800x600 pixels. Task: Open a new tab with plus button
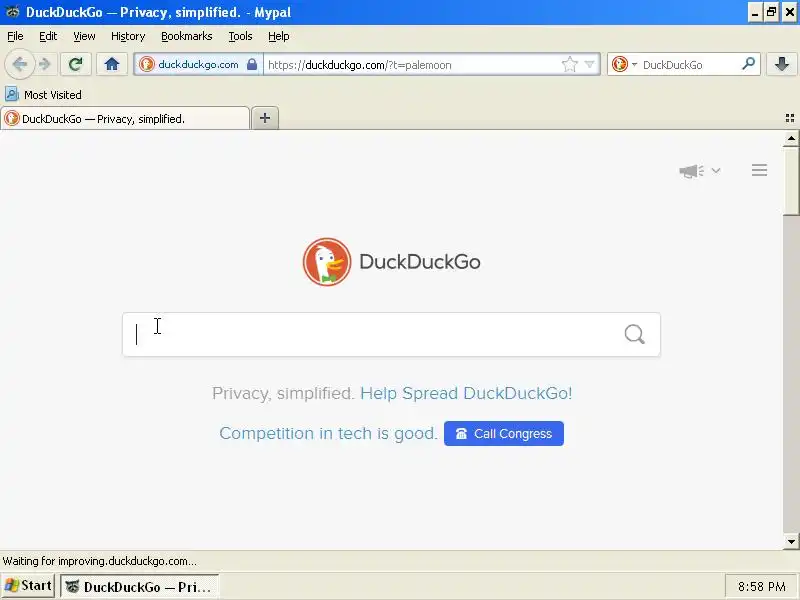tap(265, 118)
